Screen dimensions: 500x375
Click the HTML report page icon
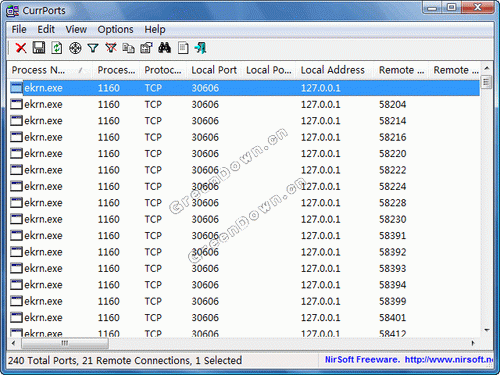coord(183,48)
